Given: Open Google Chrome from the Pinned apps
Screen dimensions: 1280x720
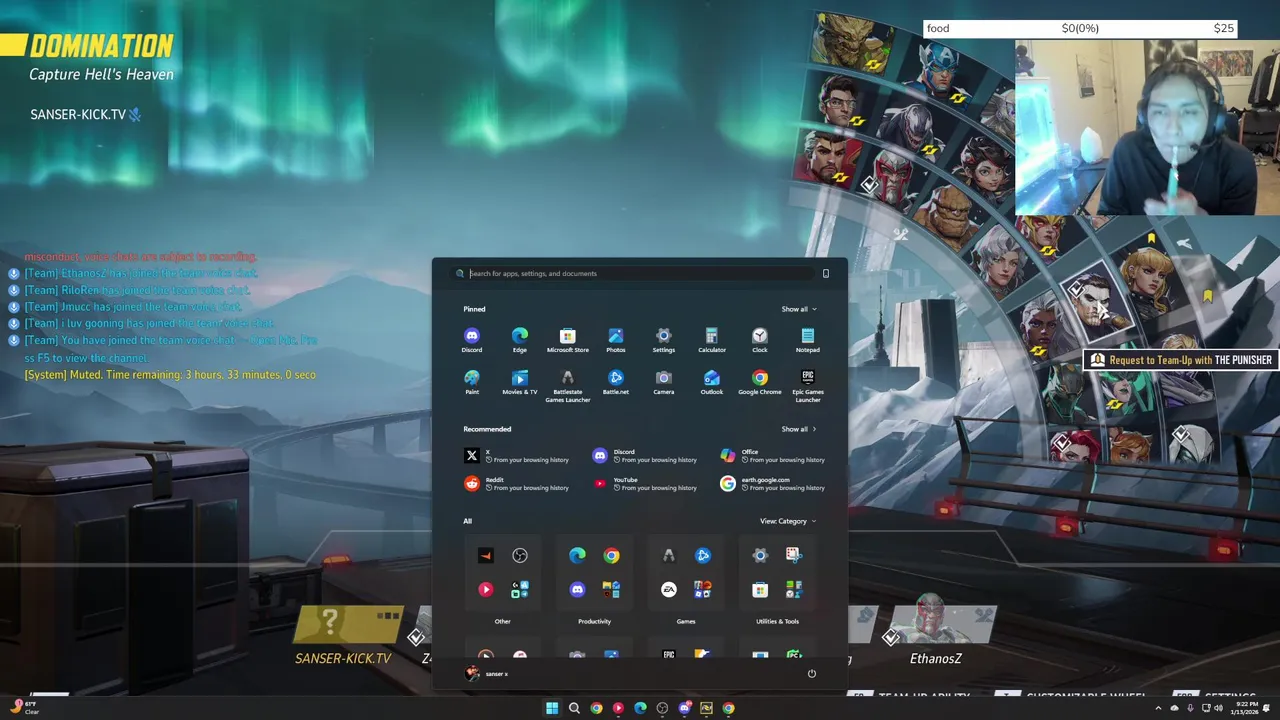Looking at the screenshot, I should (760, 382).
